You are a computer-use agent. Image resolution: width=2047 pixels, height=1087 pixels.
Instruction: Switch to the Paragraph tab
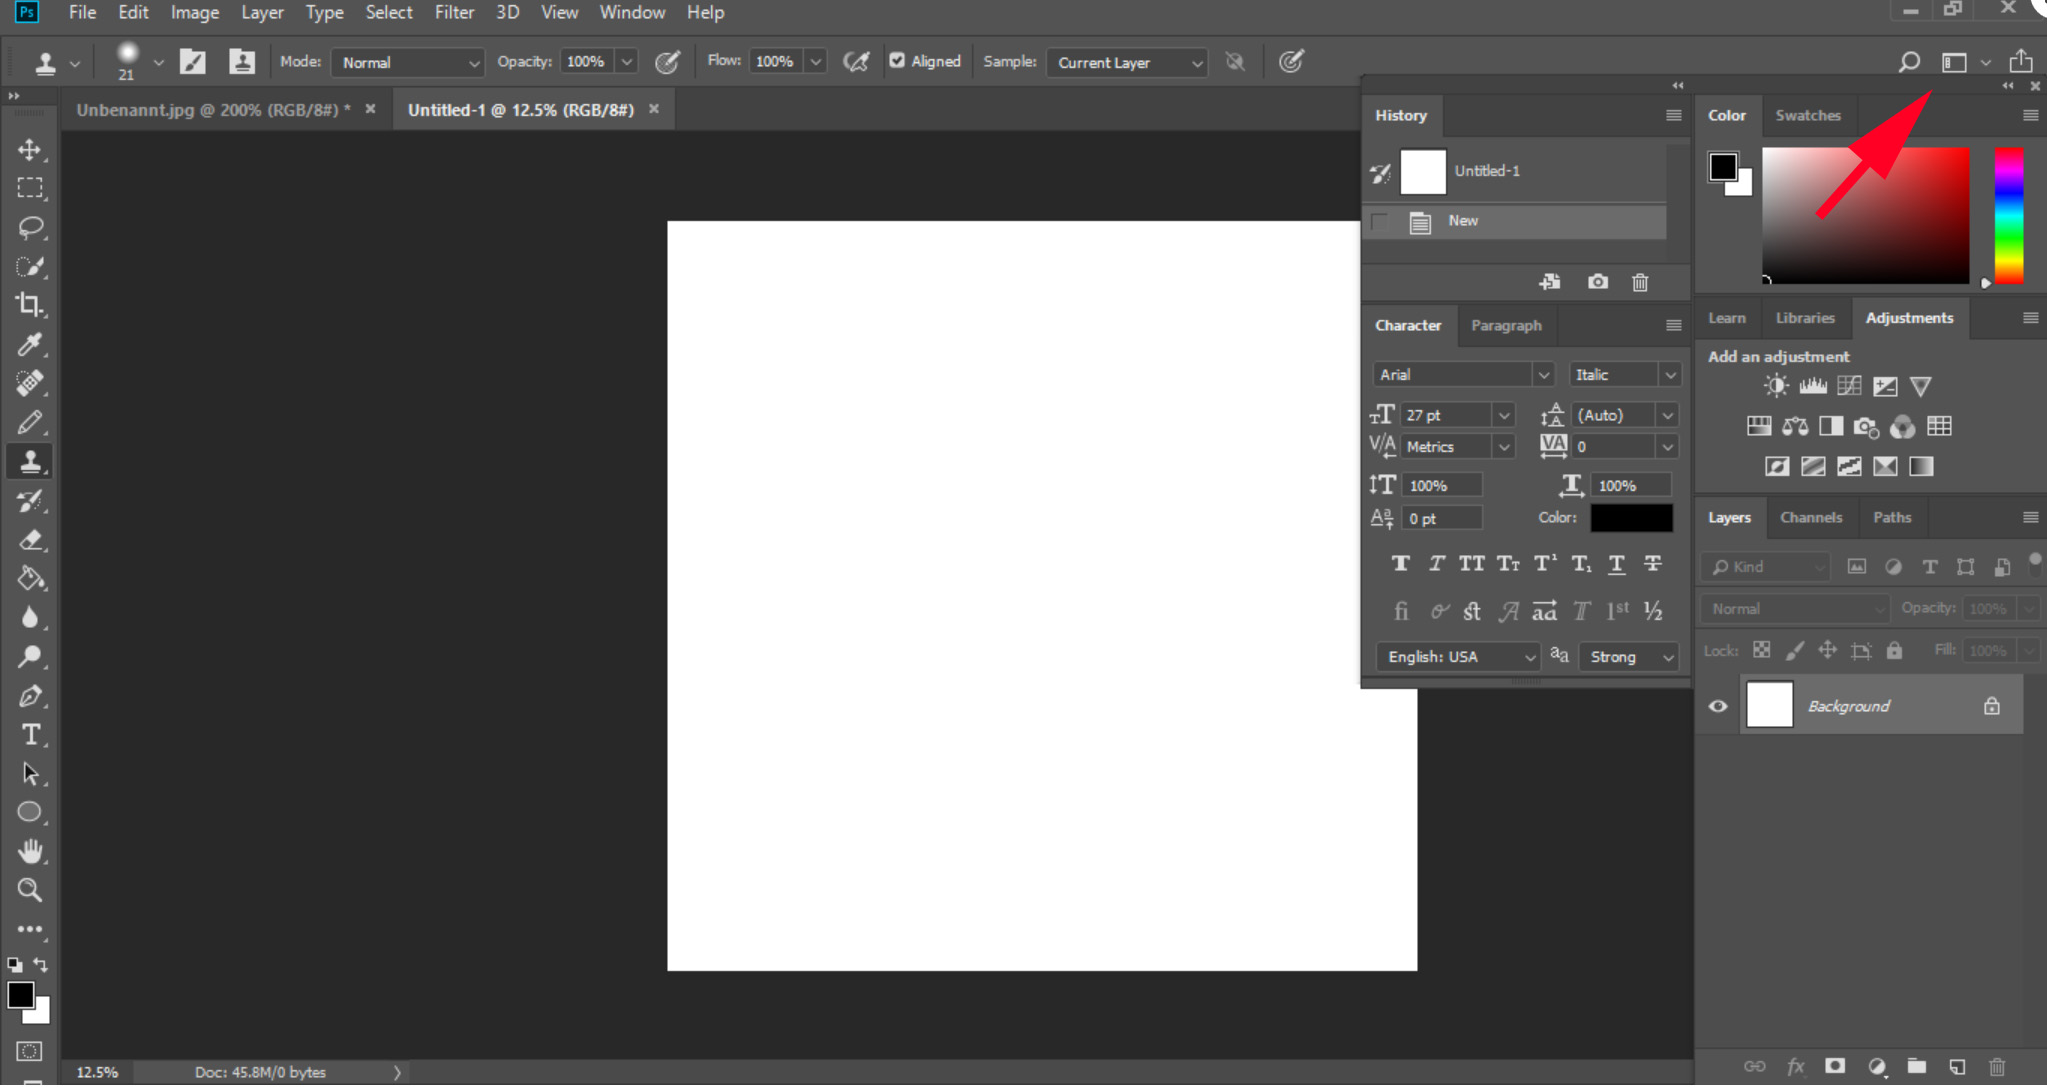pos(1507,325)
